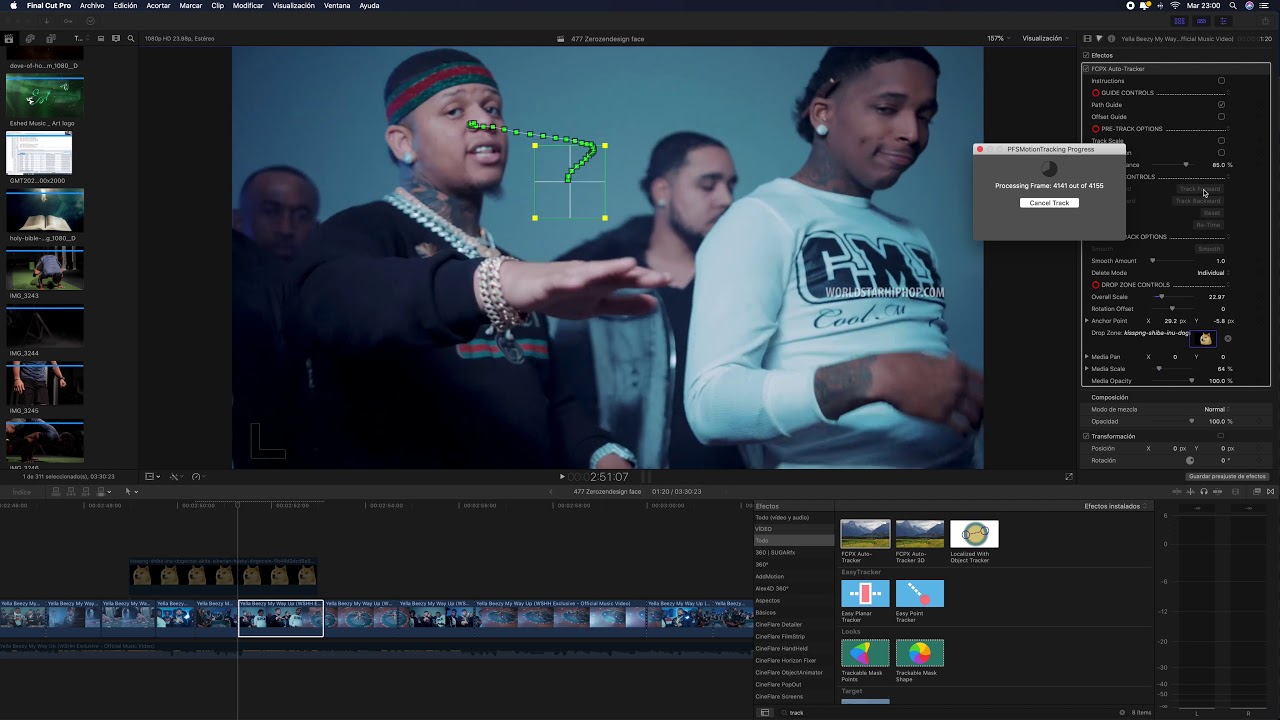Clear the Drop Zone image

[x=1228, y=339]
